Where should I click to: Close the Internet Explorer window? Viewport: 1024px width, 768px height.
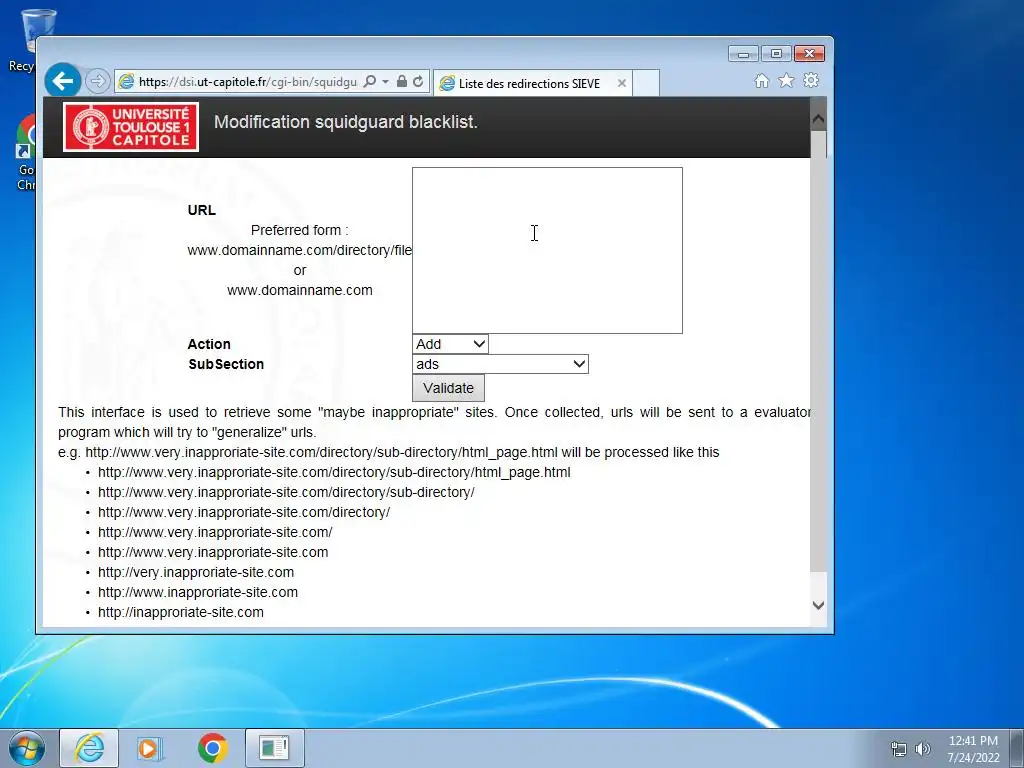809,54
